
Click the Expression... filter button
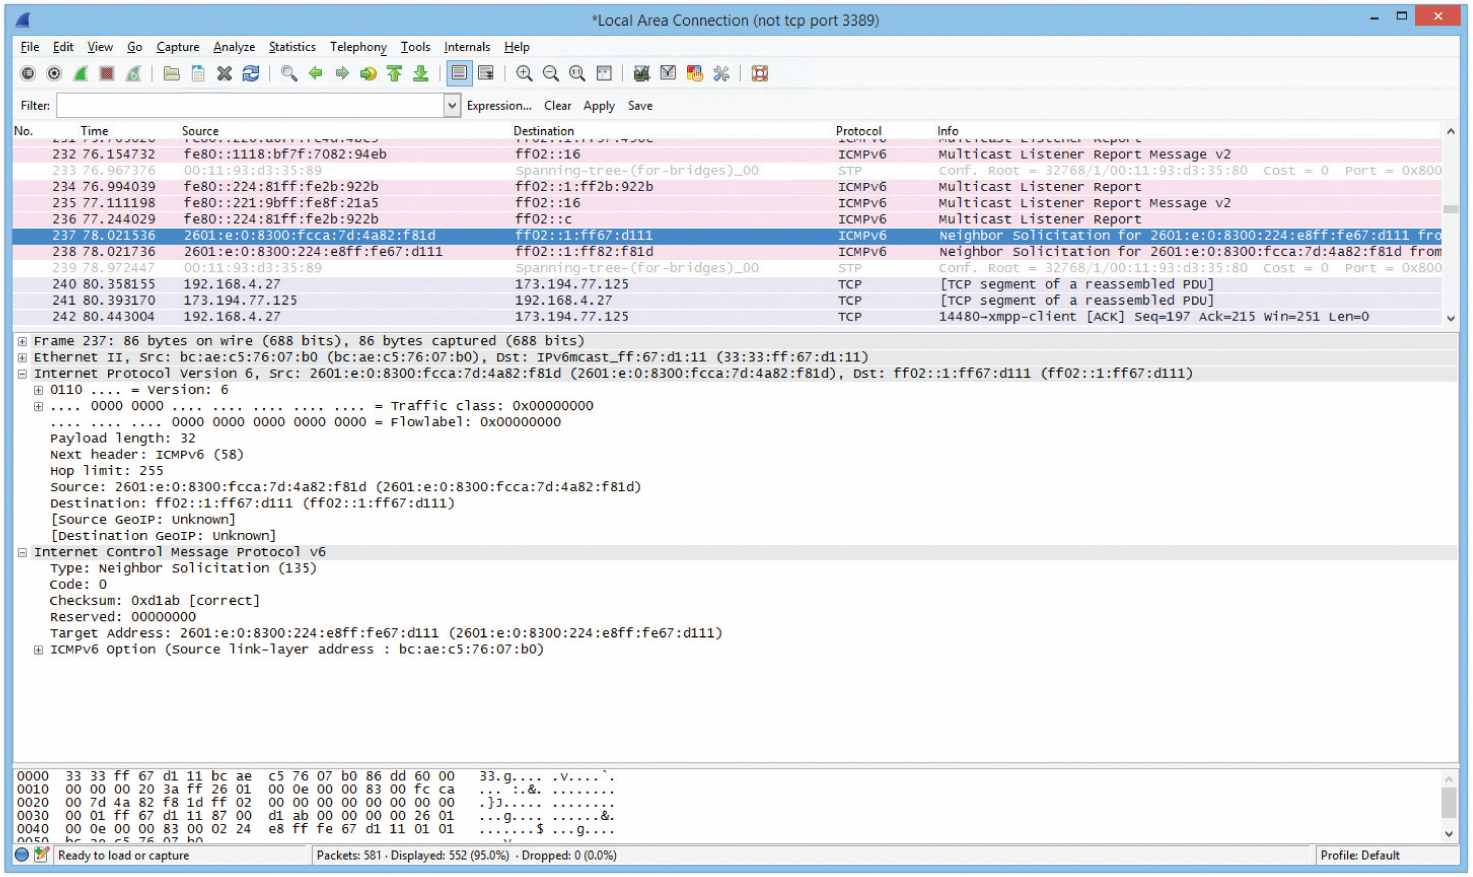click(499, 106)
